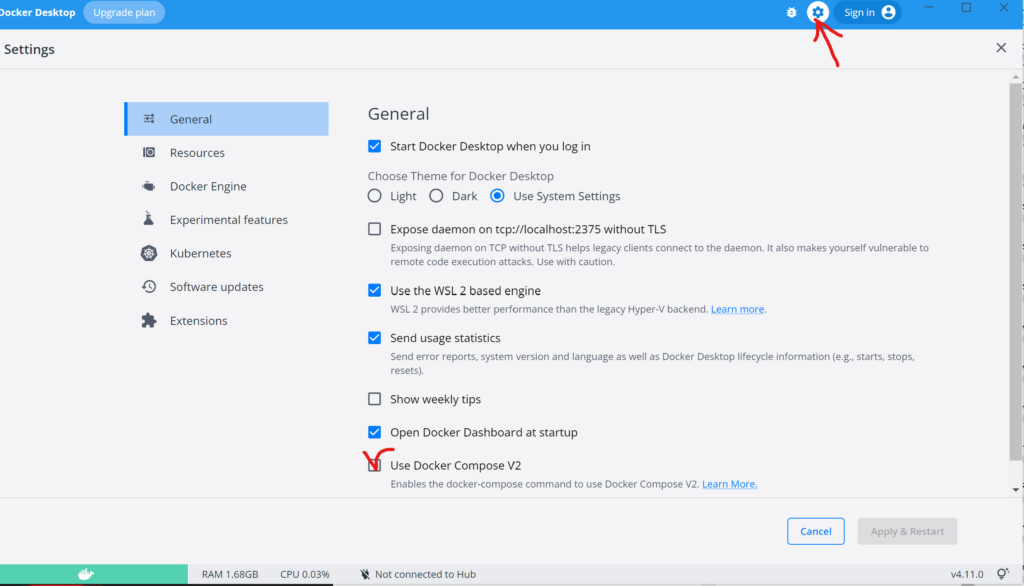Image resolution: width=1024 pixels, height=586 pixels.
Task: Click the settings scrollbar down arrow
Action: pos(1016,489)
